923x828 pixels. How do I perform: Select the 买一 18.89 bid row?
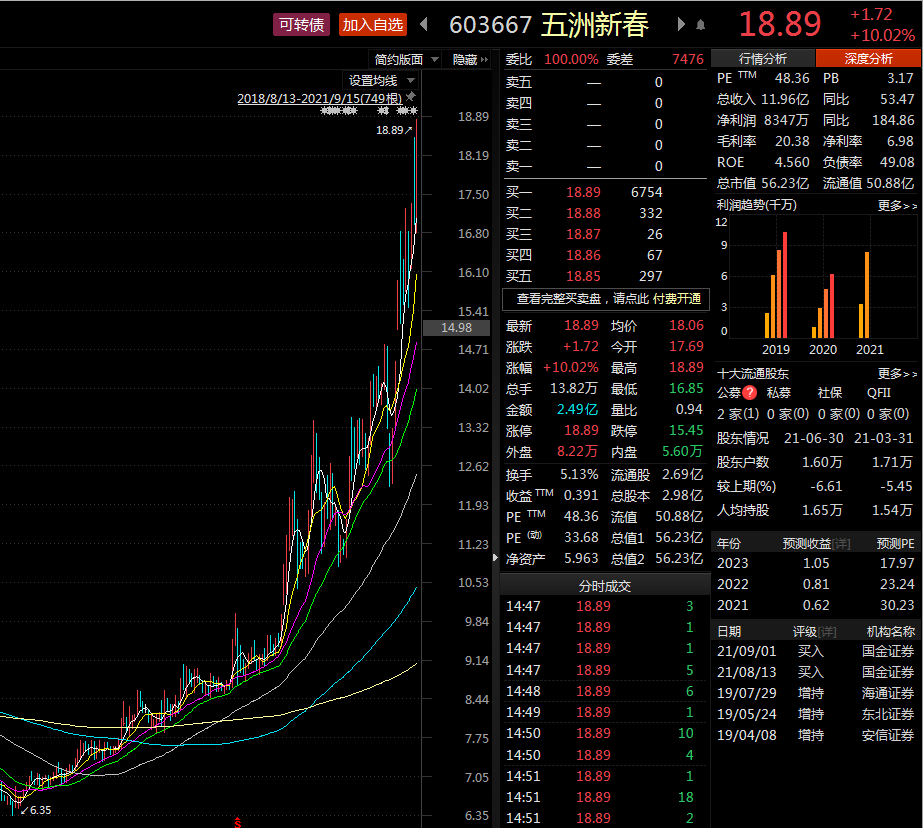point(605,192)
